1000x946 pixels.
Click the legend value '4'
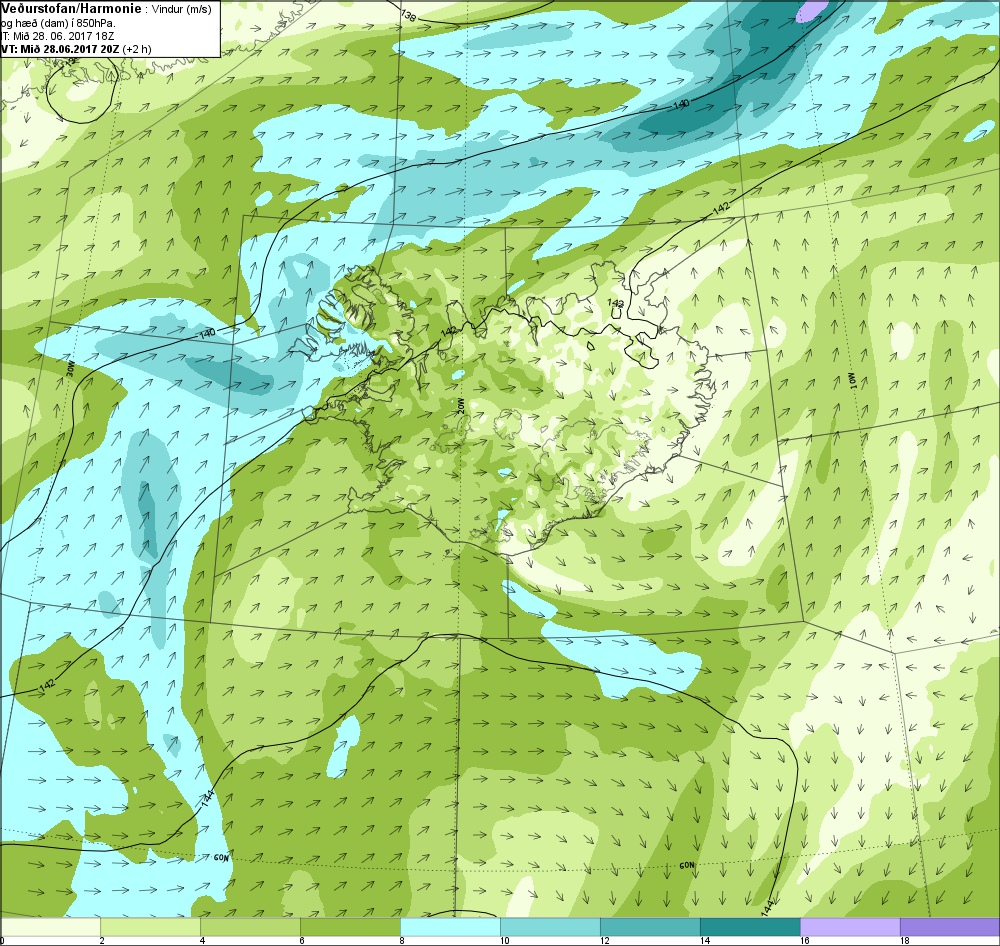[x=202, y=940]
